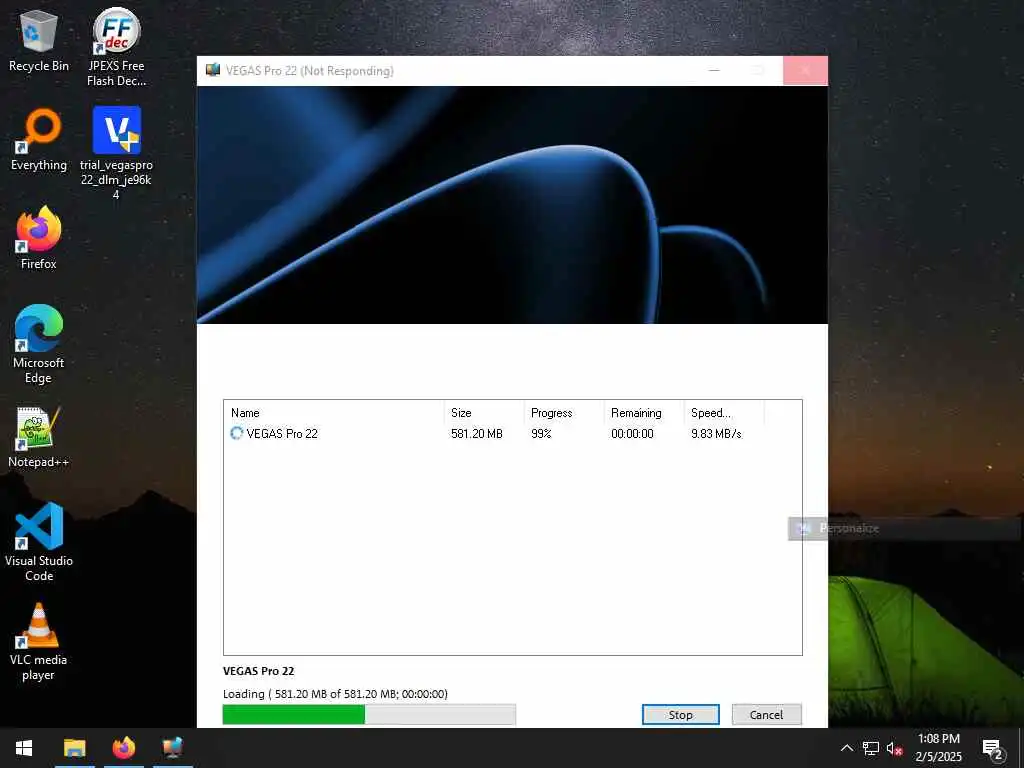Click the spinner icon beside VEGAS Pro 22
Screen dimensions: 1024x768
236,433
